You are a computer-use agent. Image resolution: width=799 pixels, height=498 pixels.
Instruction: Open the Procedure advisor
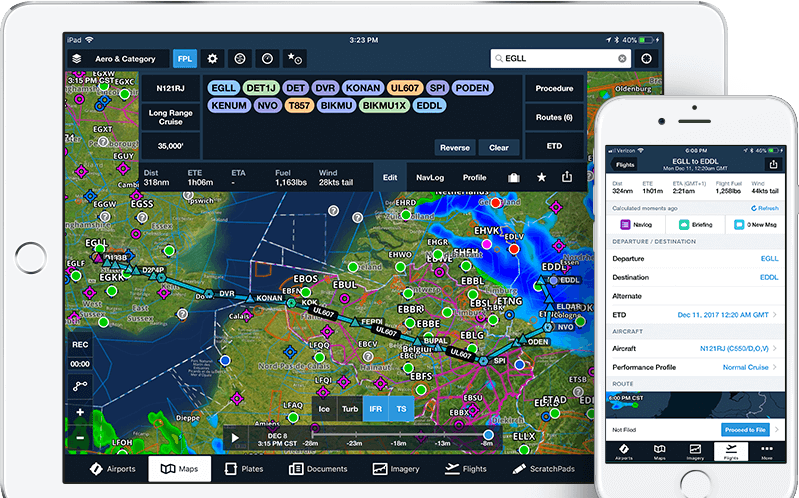tap(554, 88)
